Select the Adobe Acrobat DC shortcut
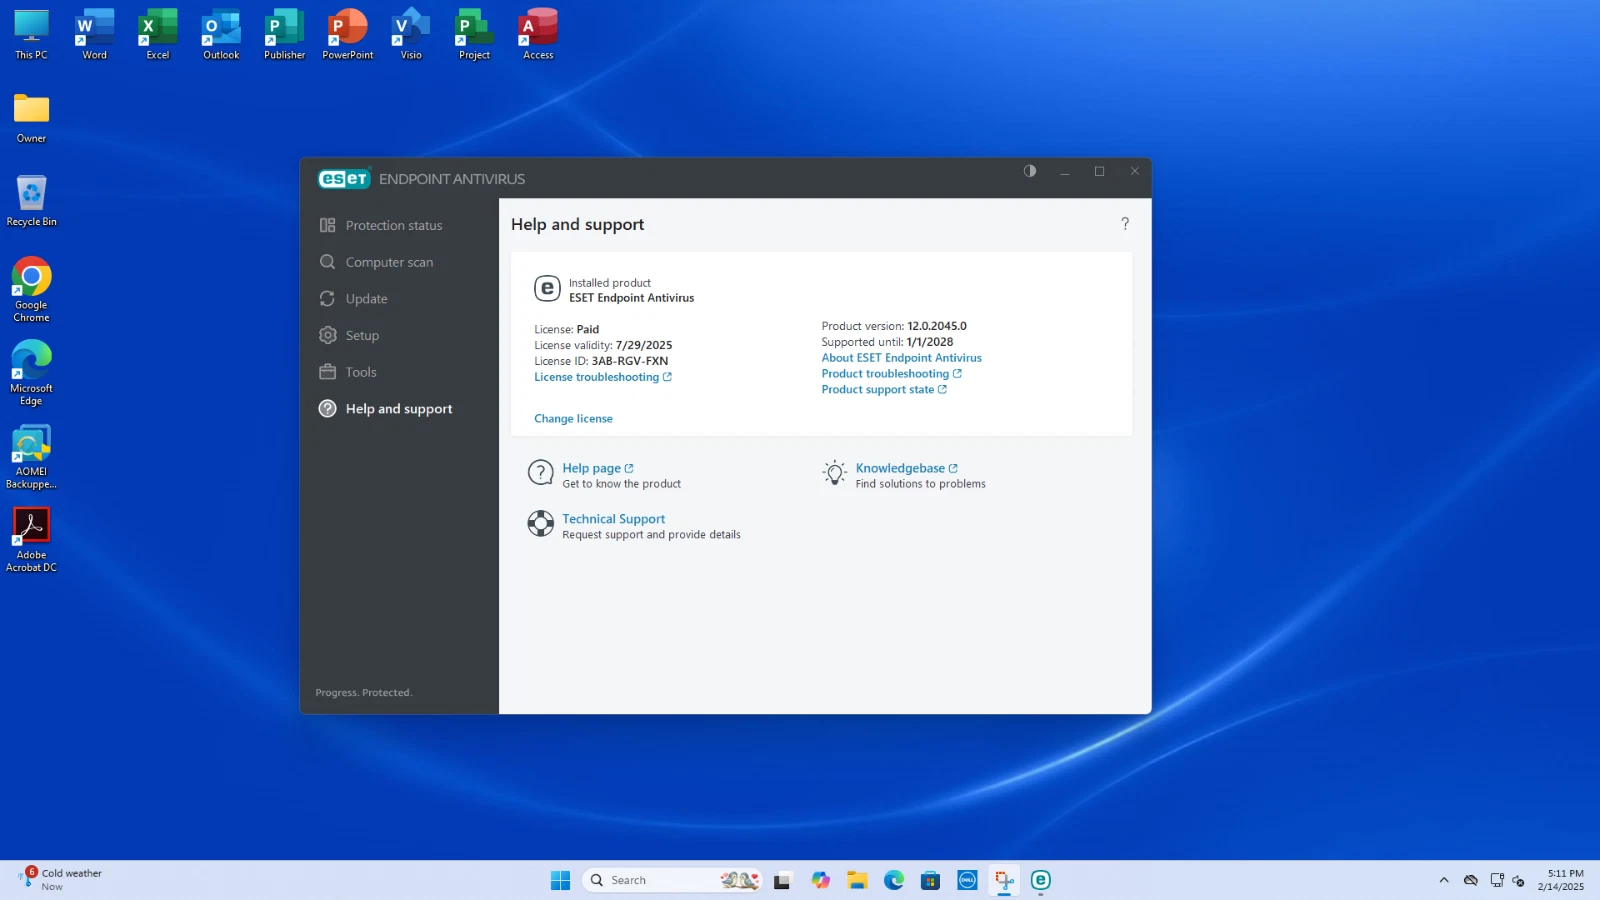Screen dimensions: 1600x900 [x=31, y=540]
